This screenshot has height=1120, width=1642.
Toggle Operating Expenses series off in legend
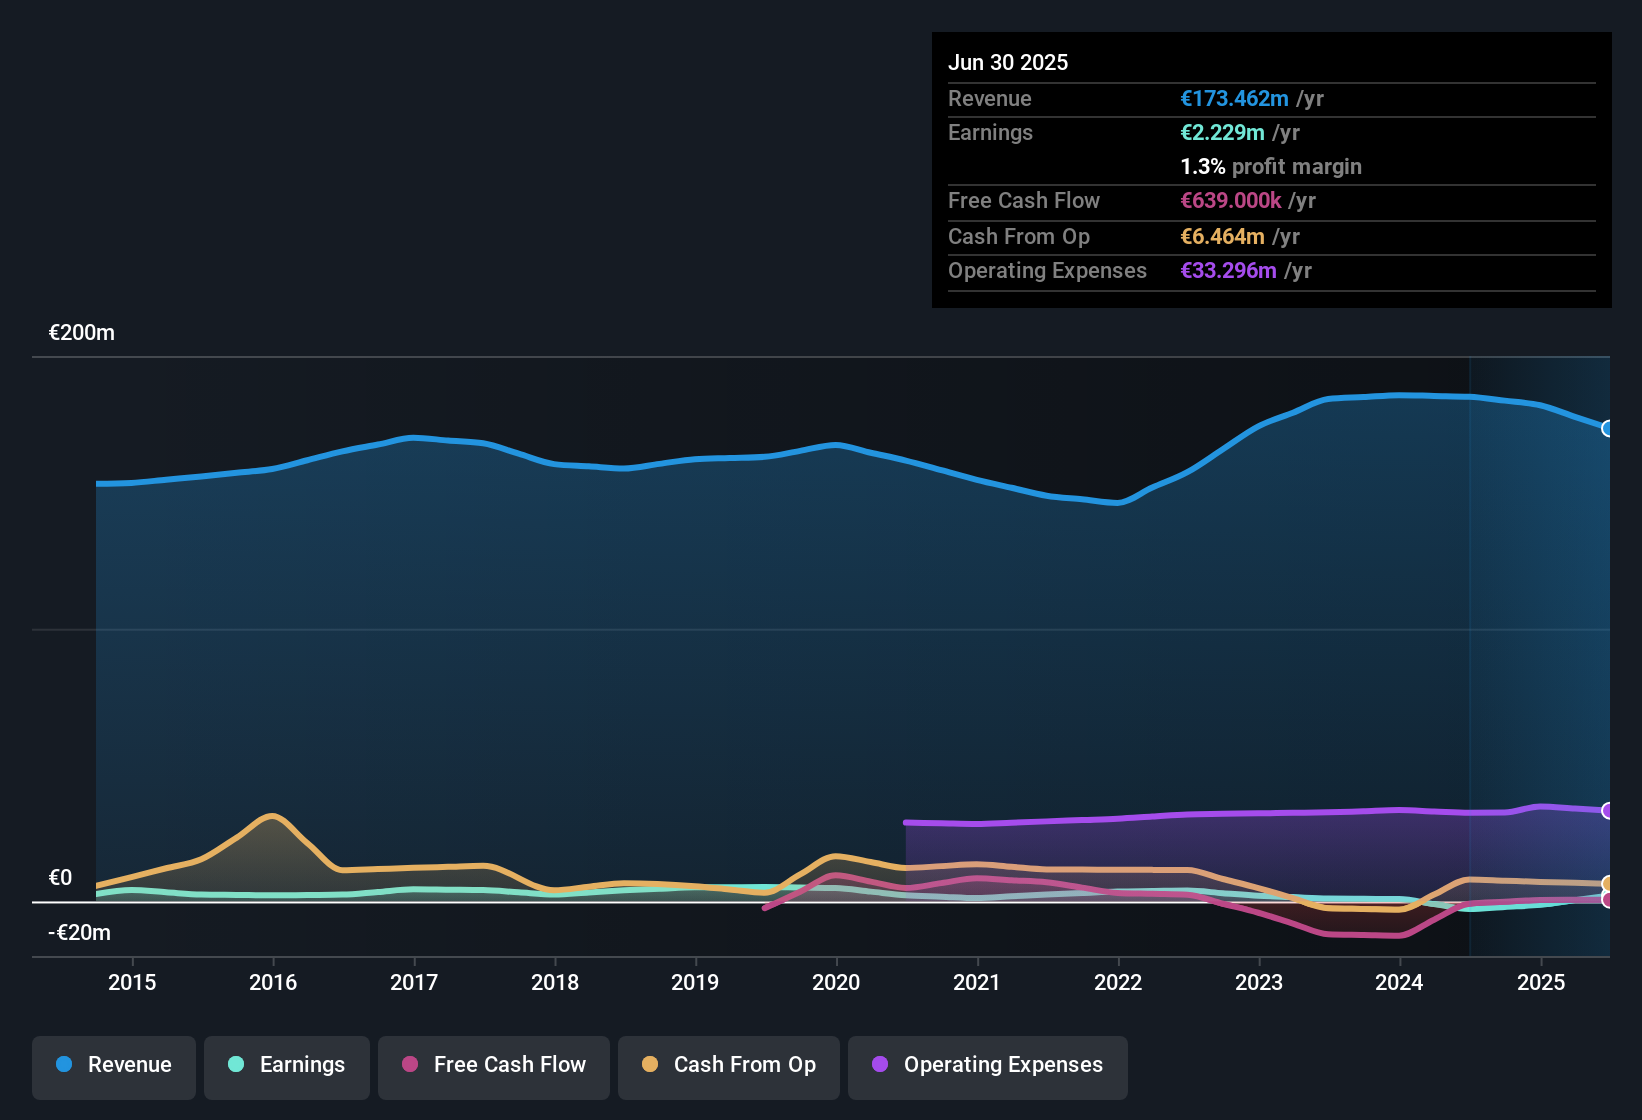click(987, 1065)
